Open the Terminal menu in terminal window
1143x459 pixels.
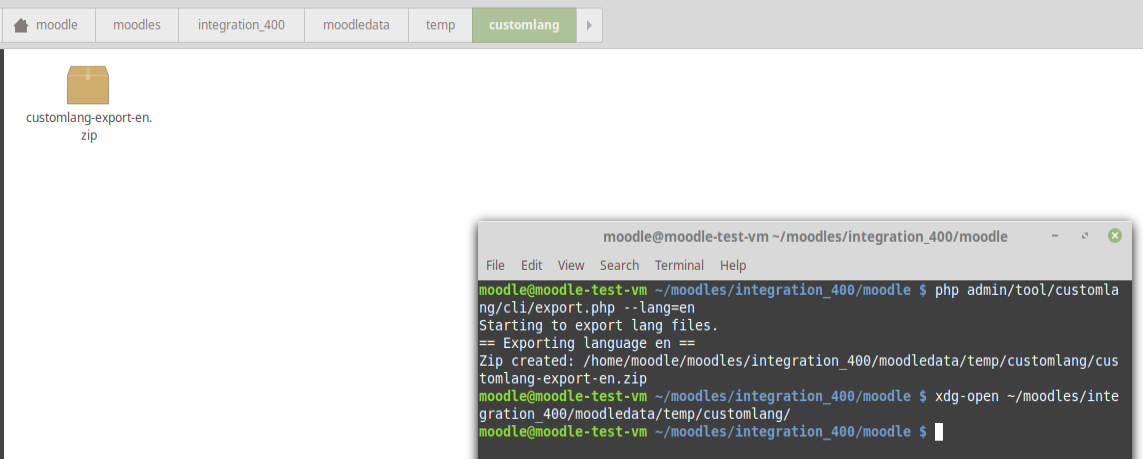click(679, 265)
